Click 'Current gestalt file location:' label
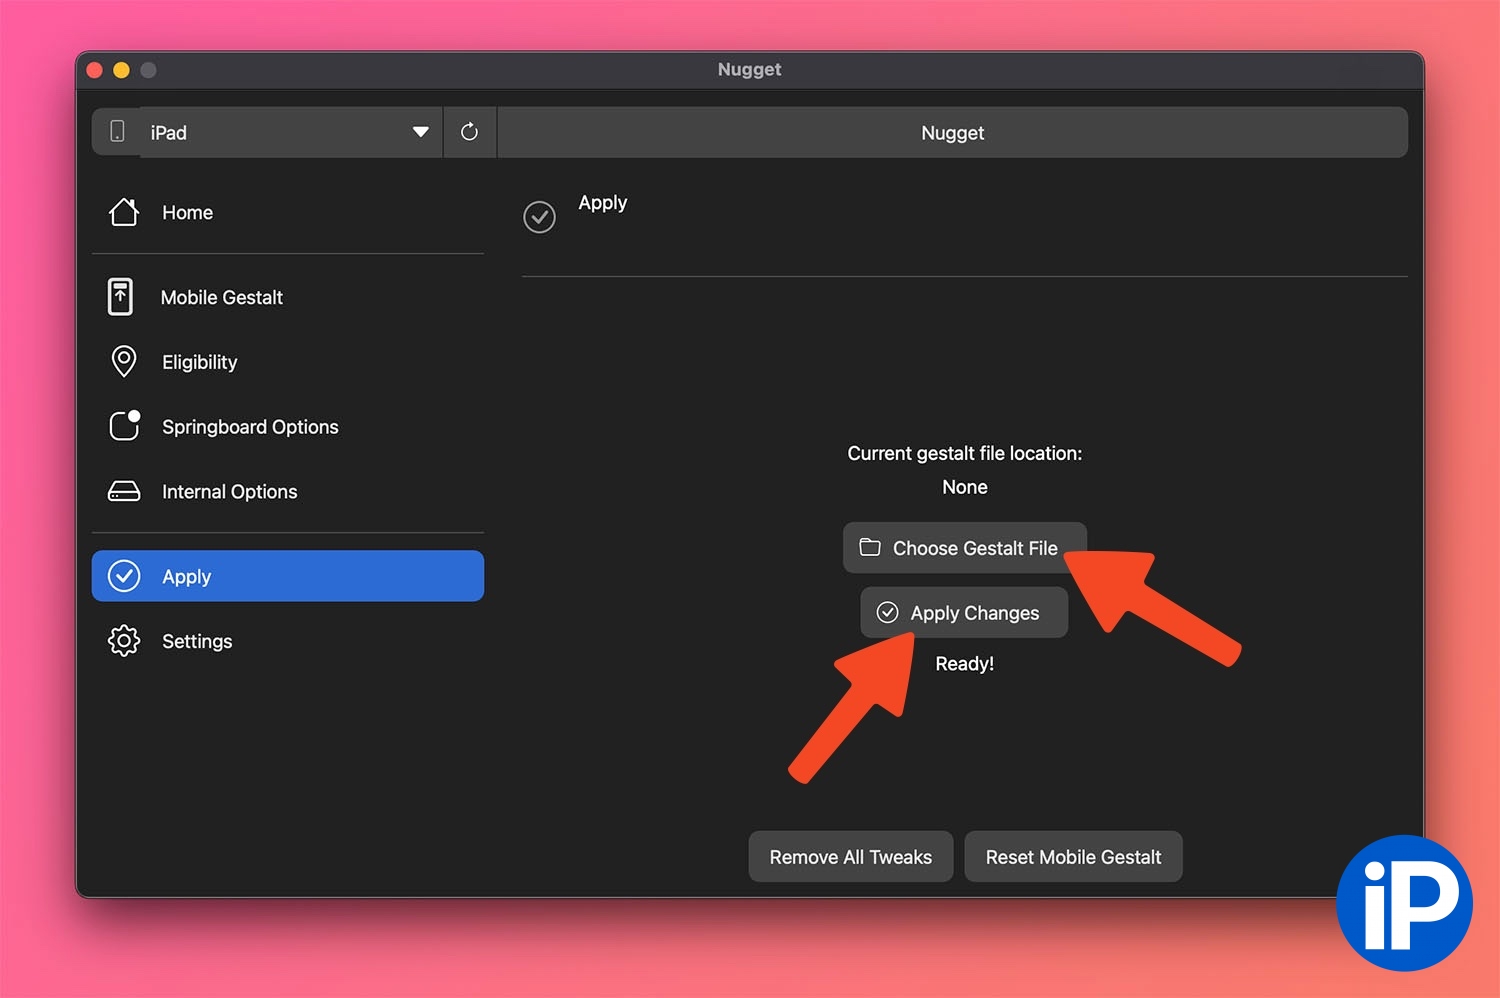Screen dimensions: 1500x998 click(964, 453)
